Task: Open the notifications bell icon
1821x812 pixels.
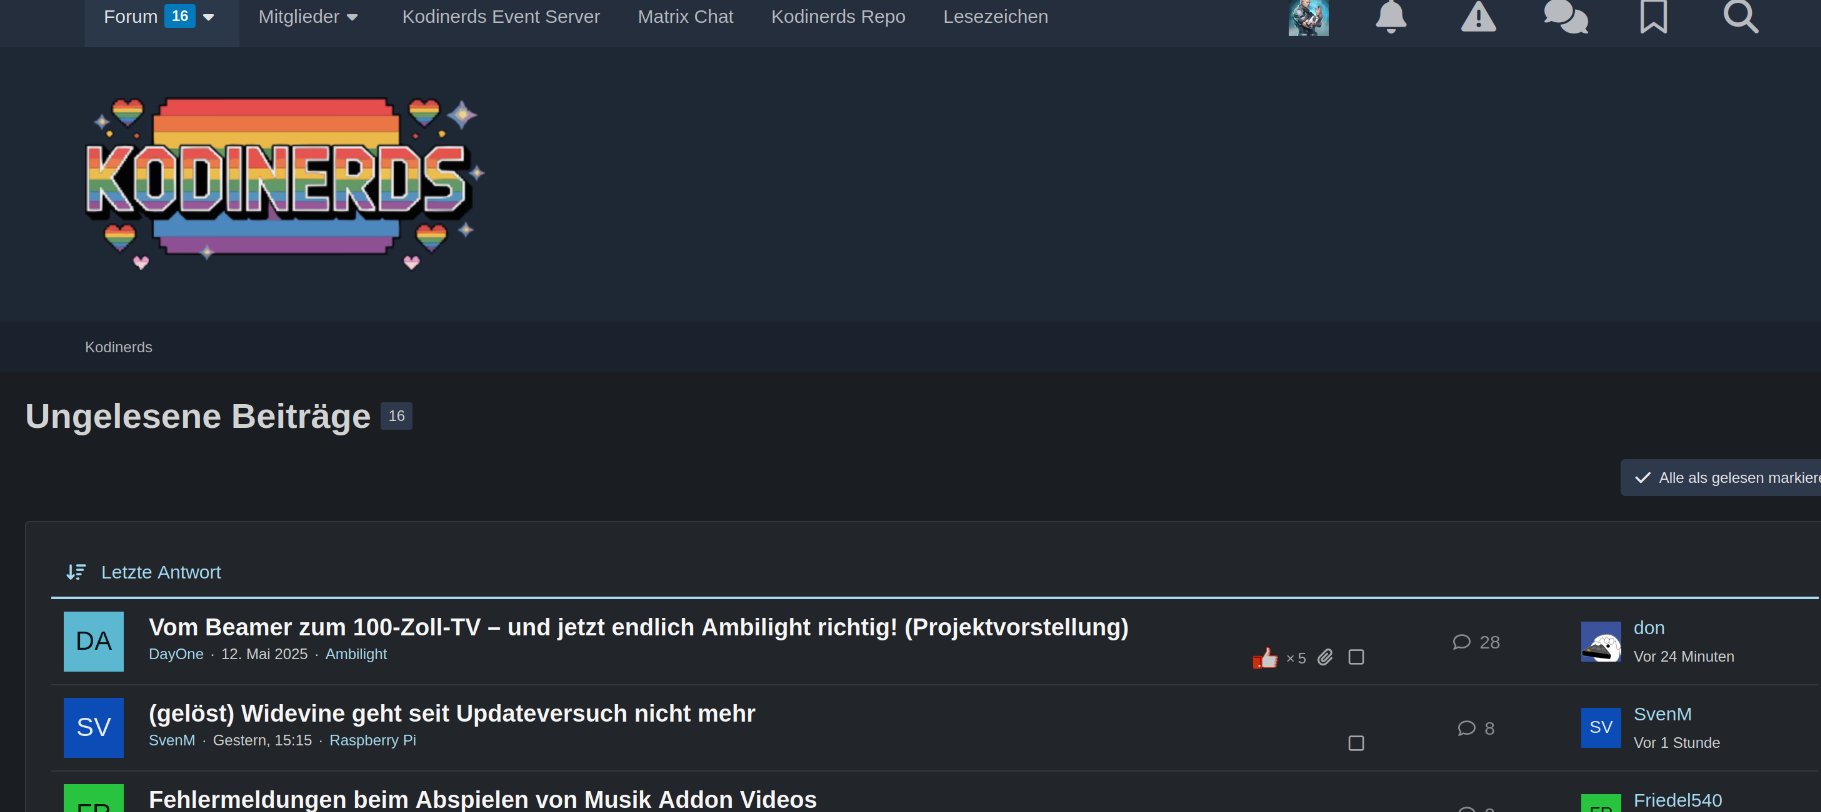Action: pyautogui.click(x=1391, y=17)
